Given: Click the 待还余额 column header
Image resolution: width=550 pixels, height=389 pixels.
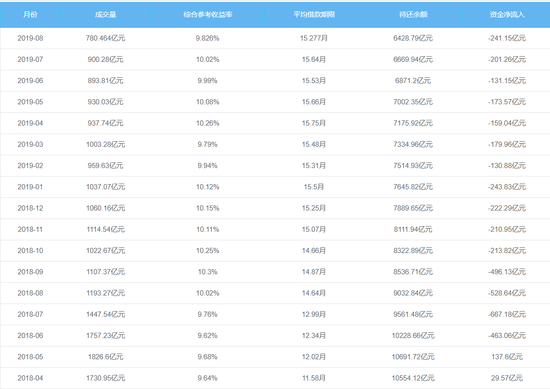Looking at the screenshot, I should [413, 14].
